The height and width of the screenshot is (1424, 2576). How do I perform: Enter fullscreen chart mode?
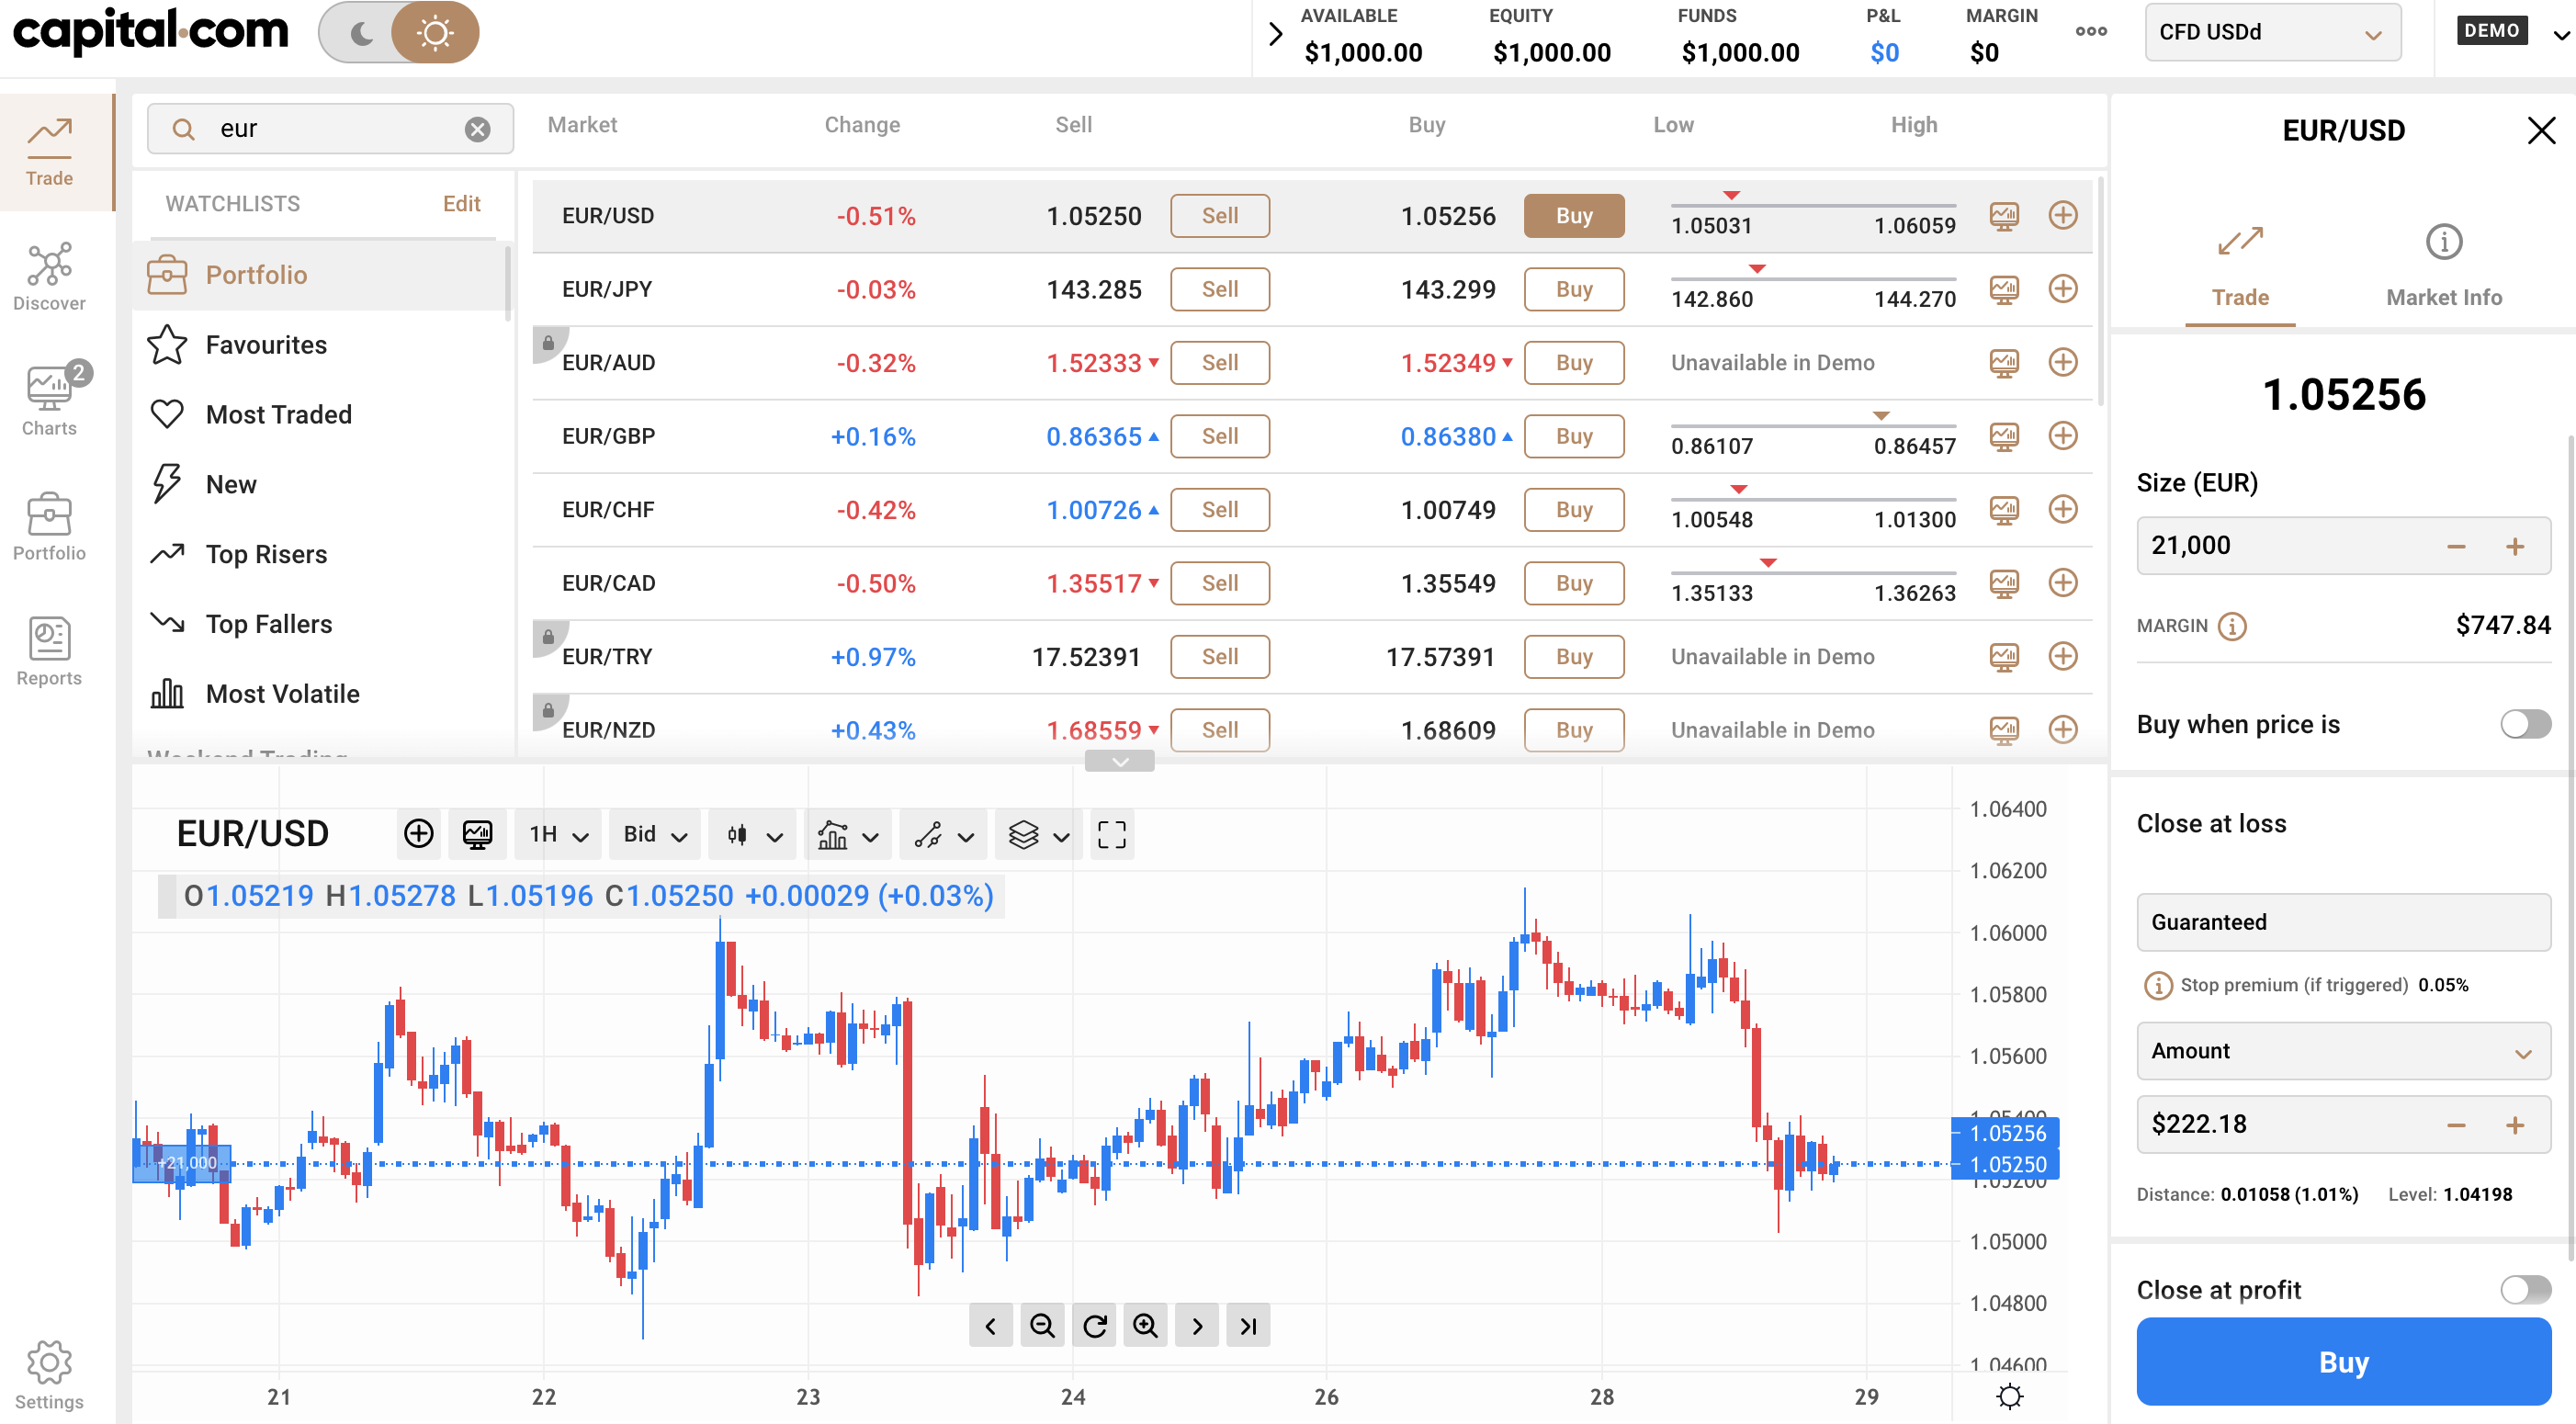(1112, 834)
